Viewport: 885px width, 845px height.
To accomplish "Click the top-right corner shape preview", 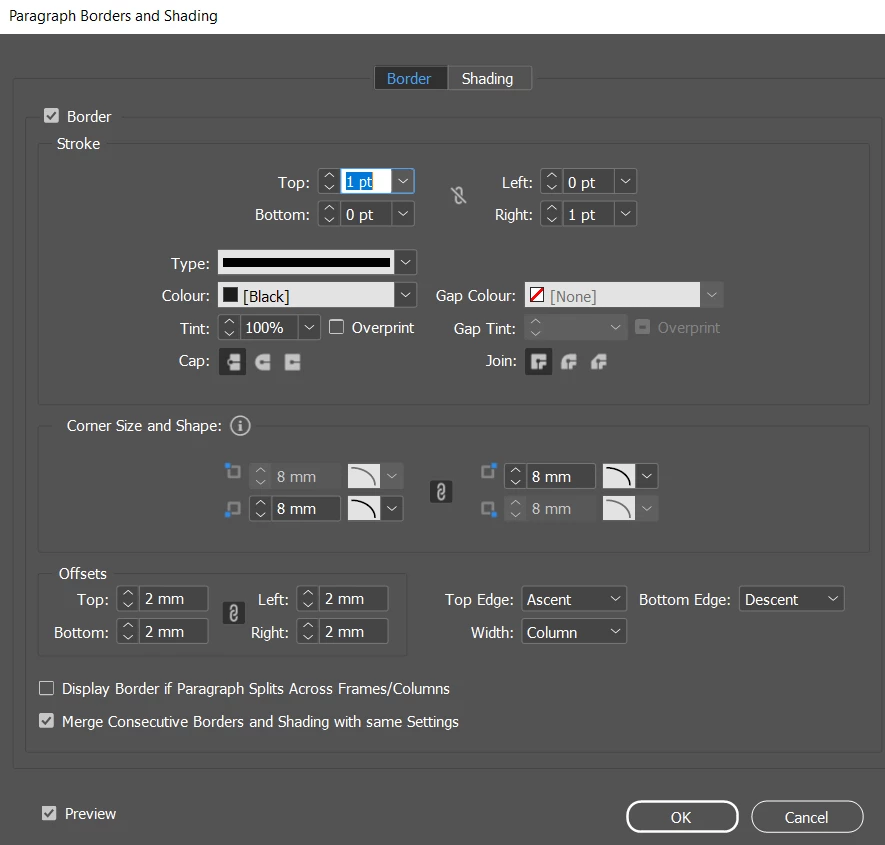I will 619,476.
